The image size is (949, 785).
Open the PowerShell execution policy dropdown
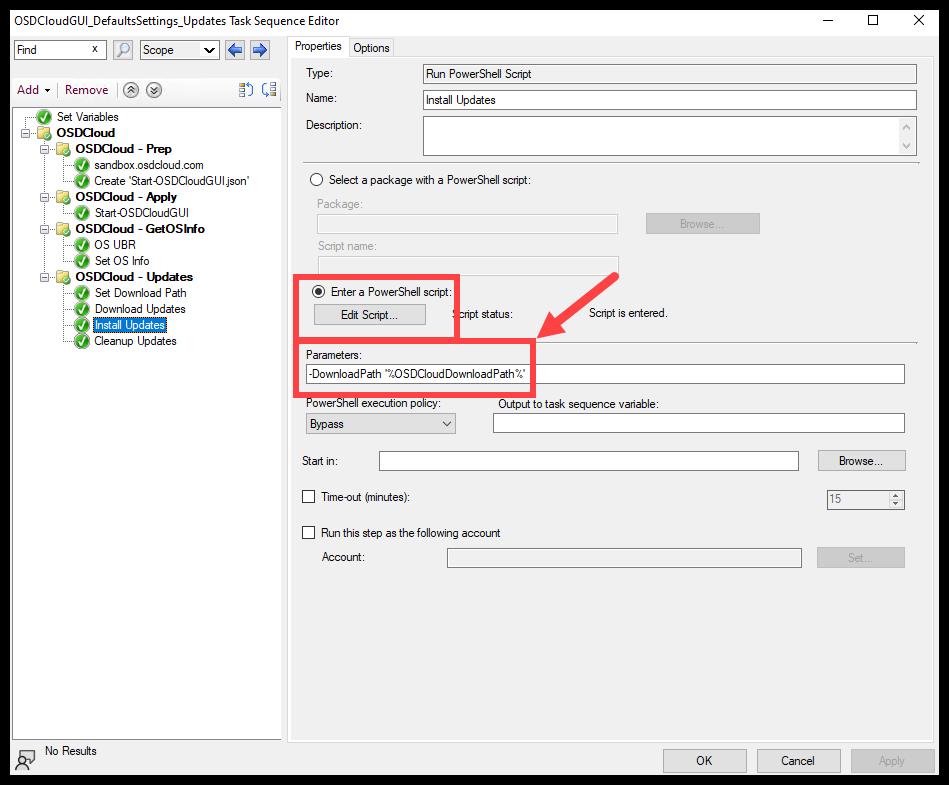click(447, 423)
